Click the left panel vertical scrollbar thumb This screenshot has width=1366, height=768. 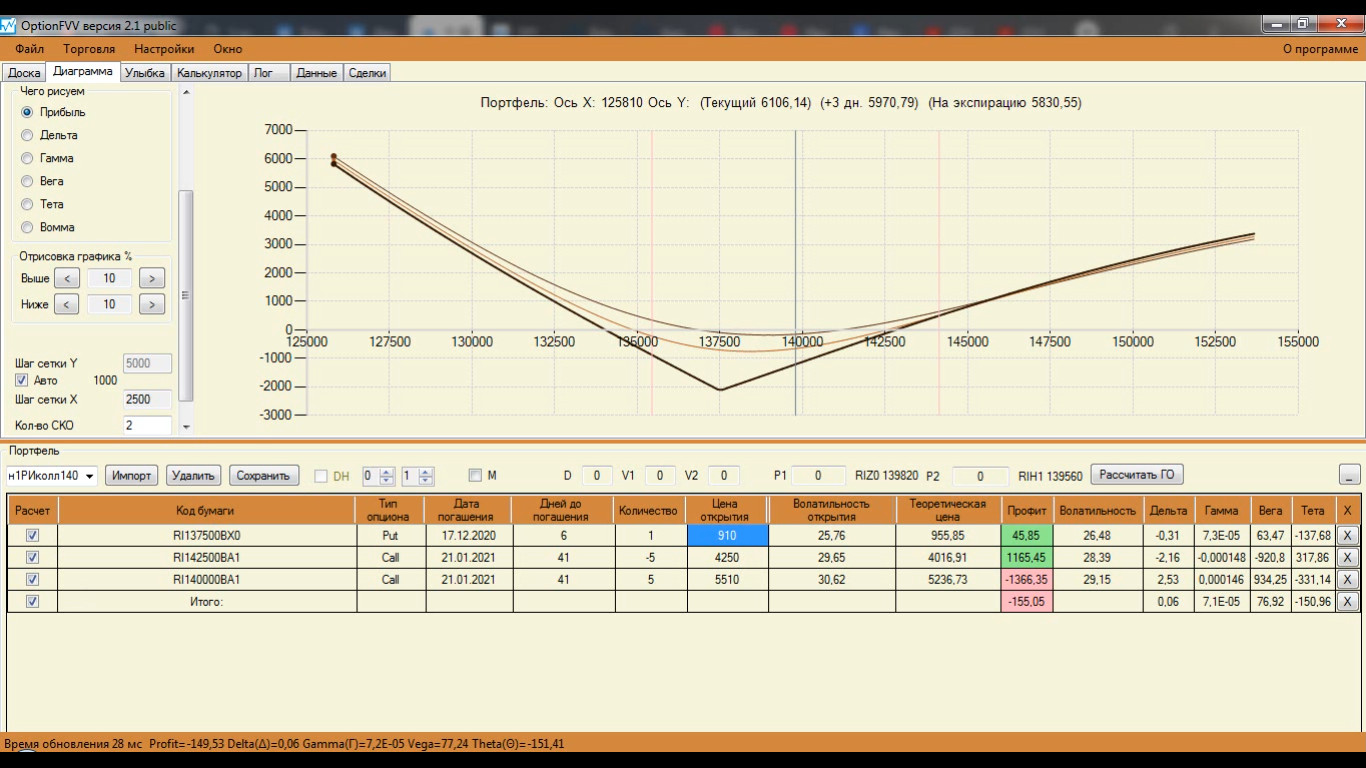186,295
